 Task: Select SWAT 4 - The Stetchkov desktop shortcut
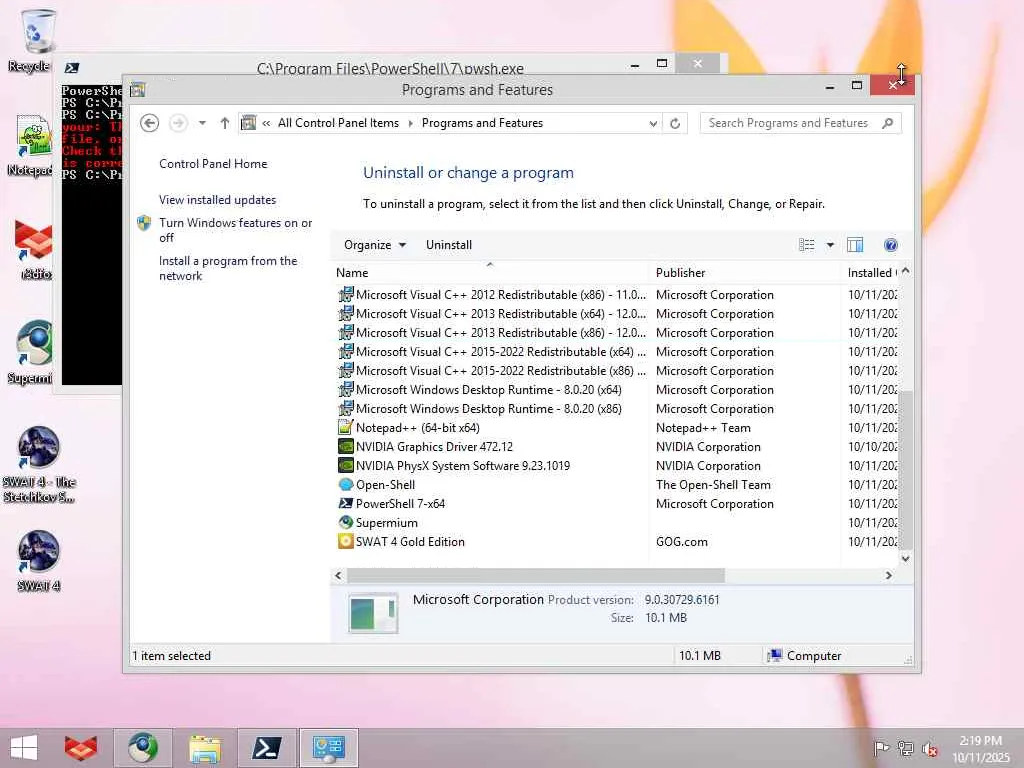point(39,464)
